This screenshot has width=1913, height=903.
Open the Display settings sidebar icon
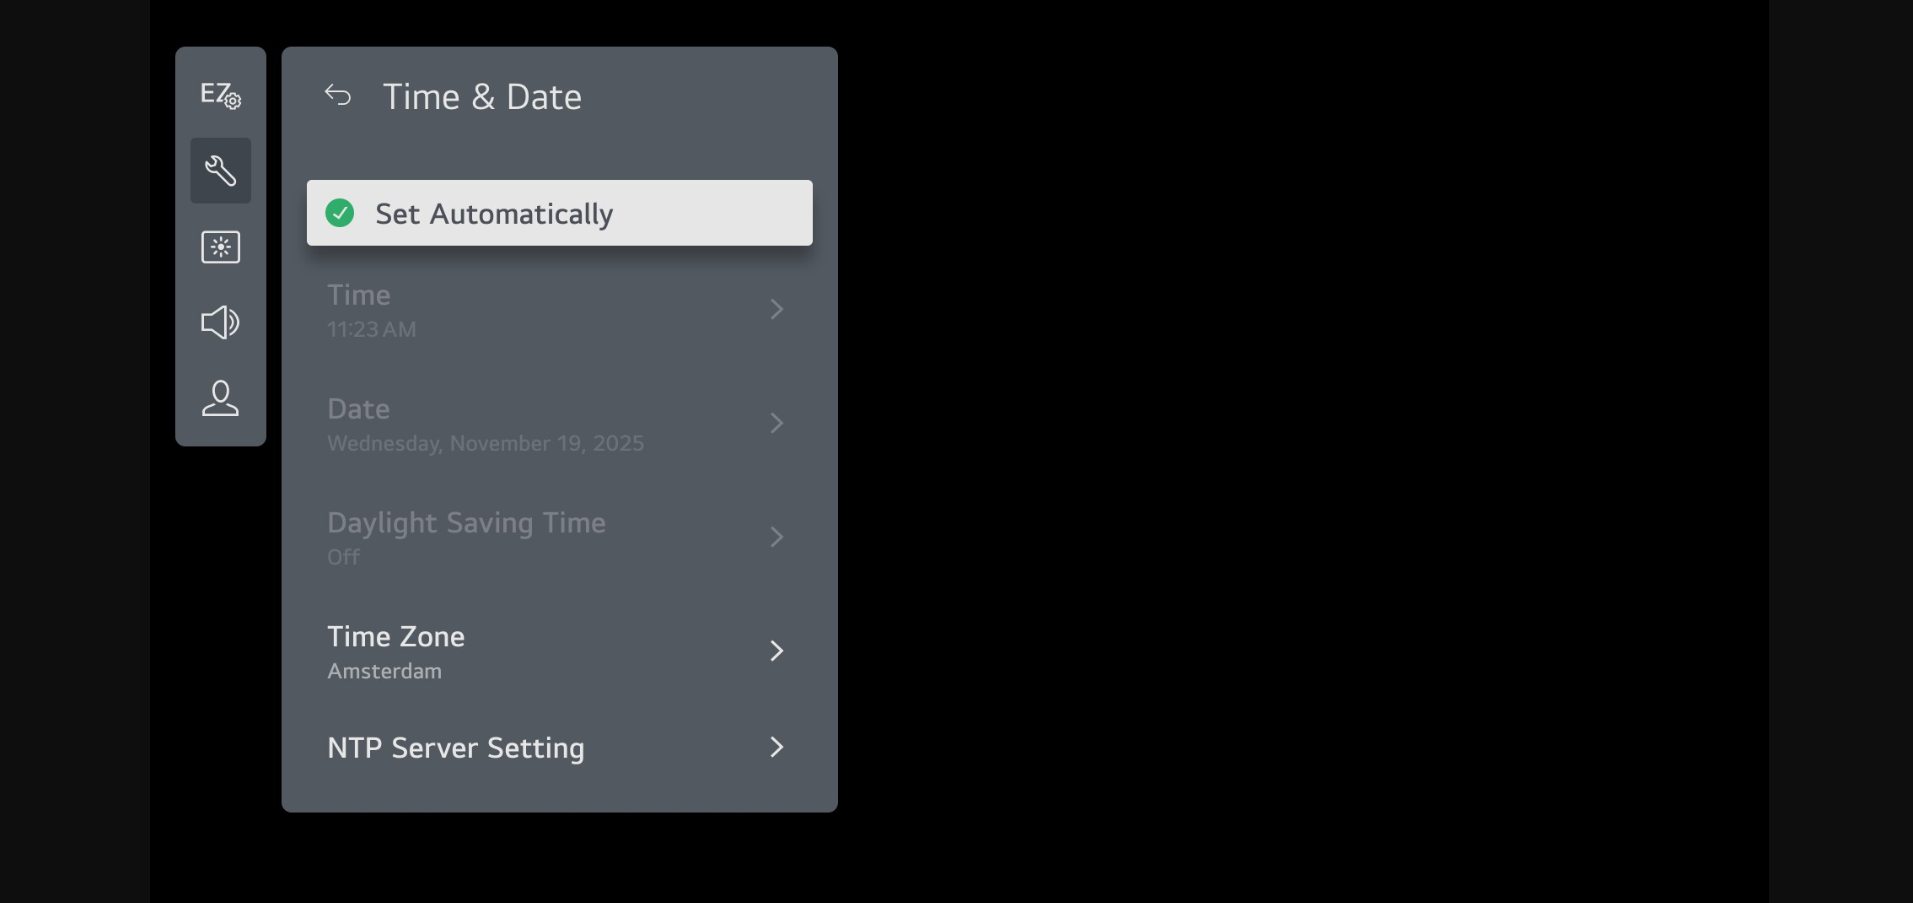tap(220, 247)
